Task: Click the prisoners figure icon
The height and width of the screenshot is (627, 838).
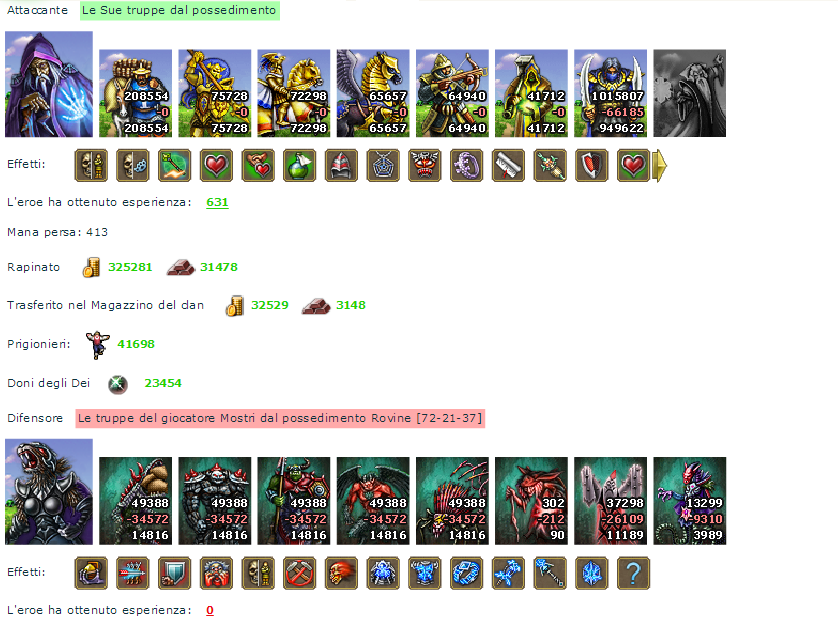Action: pyautogui.click(x=98, y=344)
